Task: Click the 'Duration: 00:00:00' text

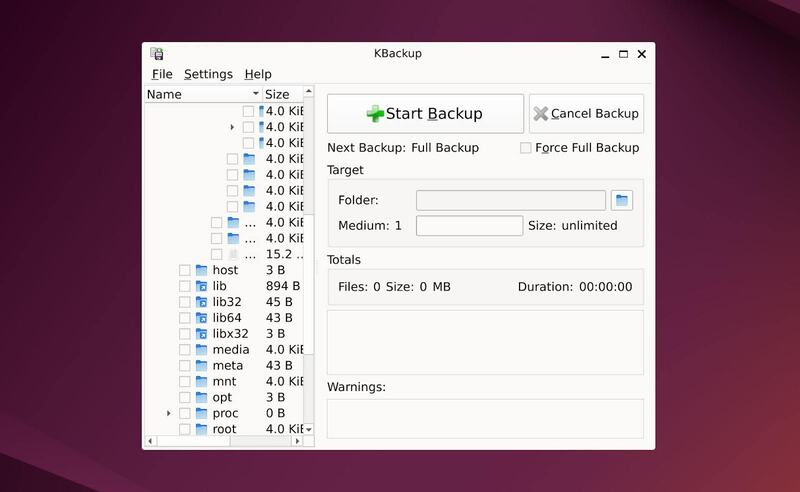Action: tap(575, 287)
